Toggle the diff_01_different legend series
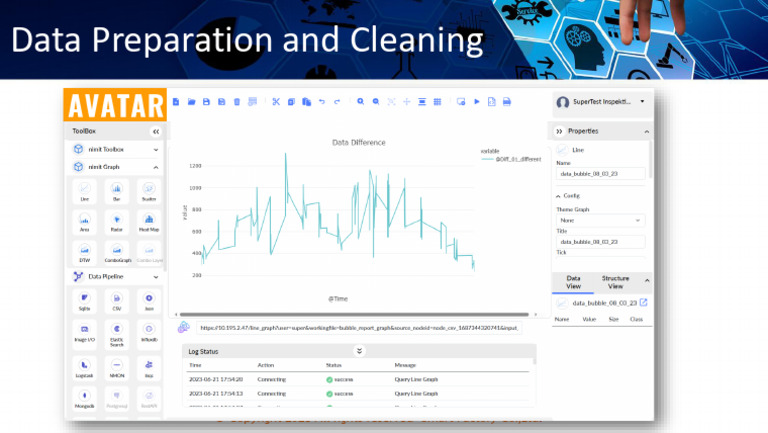This screenshot has width=768, height=433. (x=512, y=159)
